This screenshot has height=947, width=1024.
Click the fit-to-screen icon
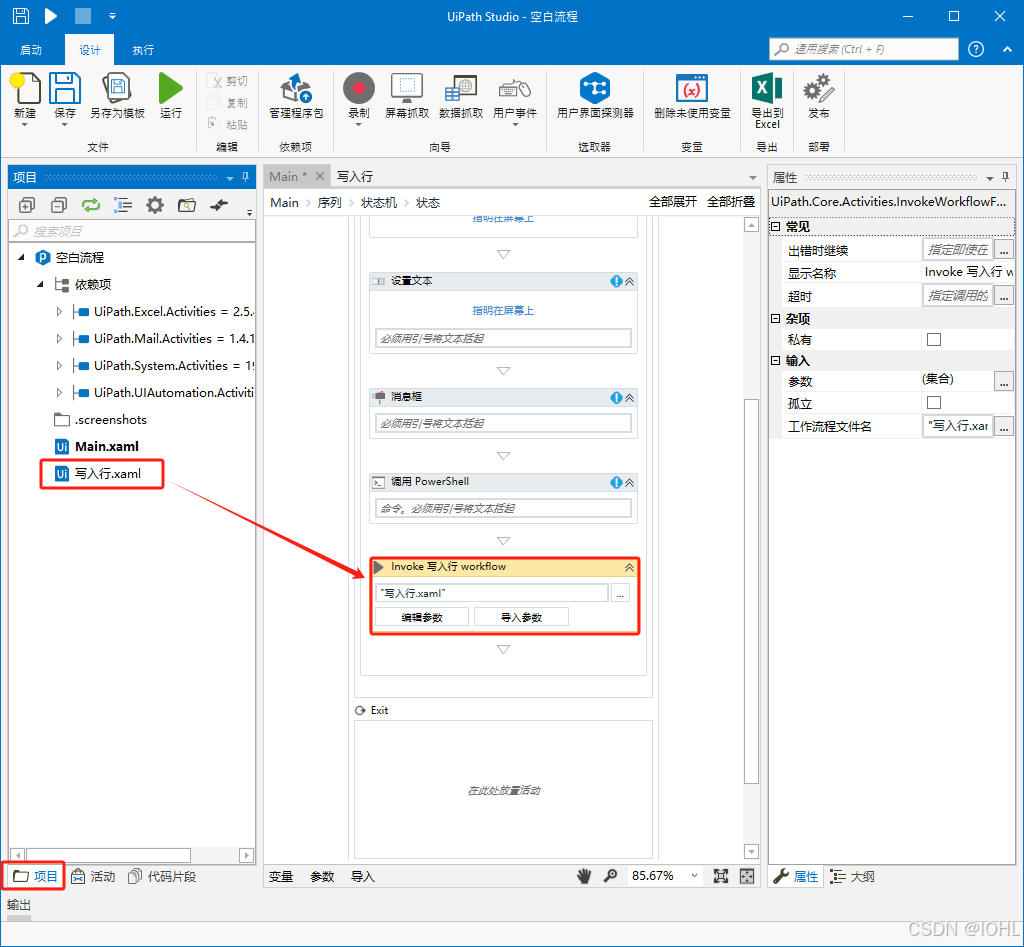point(720,876)
